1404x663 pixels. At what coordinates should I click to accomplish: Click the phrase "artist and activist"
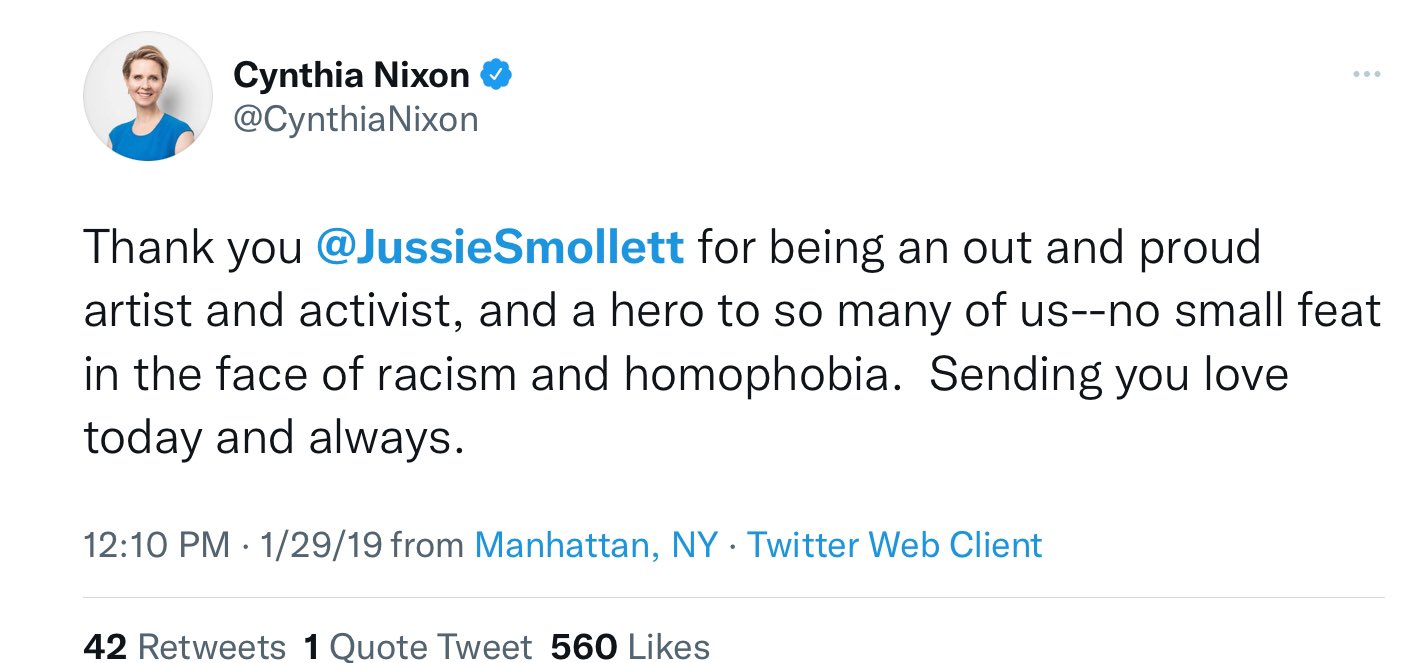click(x=269, y=311)
